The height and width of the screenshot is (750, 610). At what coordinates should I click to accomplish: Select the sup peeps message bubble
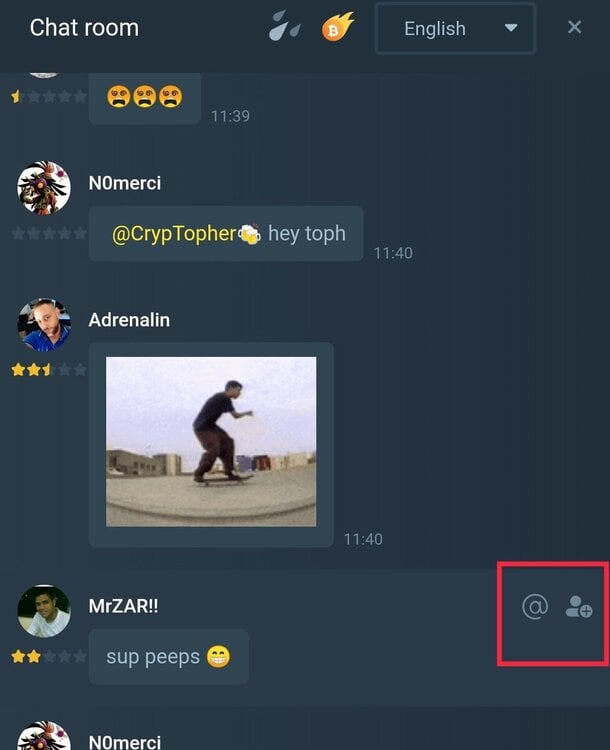click(169, 657)
